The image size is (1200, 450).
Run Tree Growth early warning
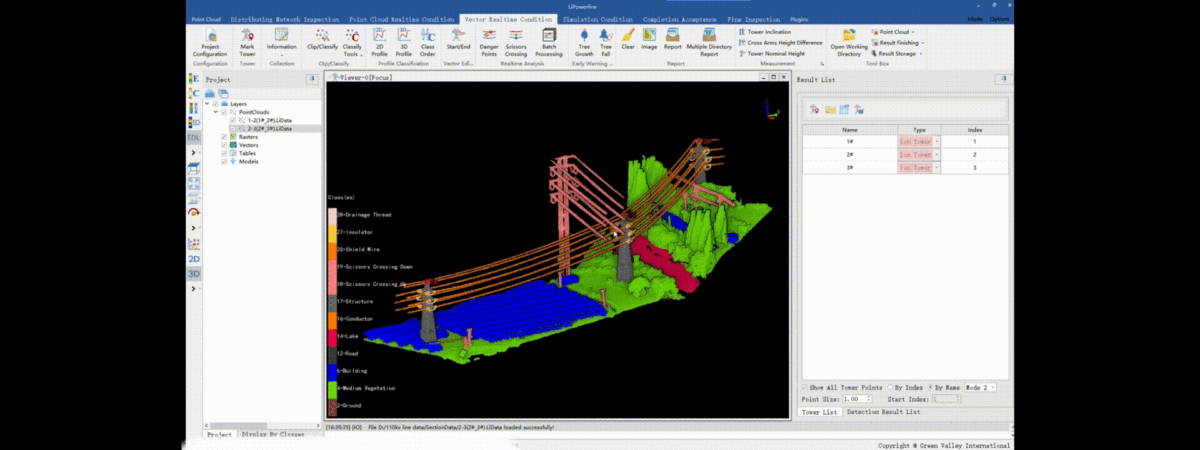[584, 43]
